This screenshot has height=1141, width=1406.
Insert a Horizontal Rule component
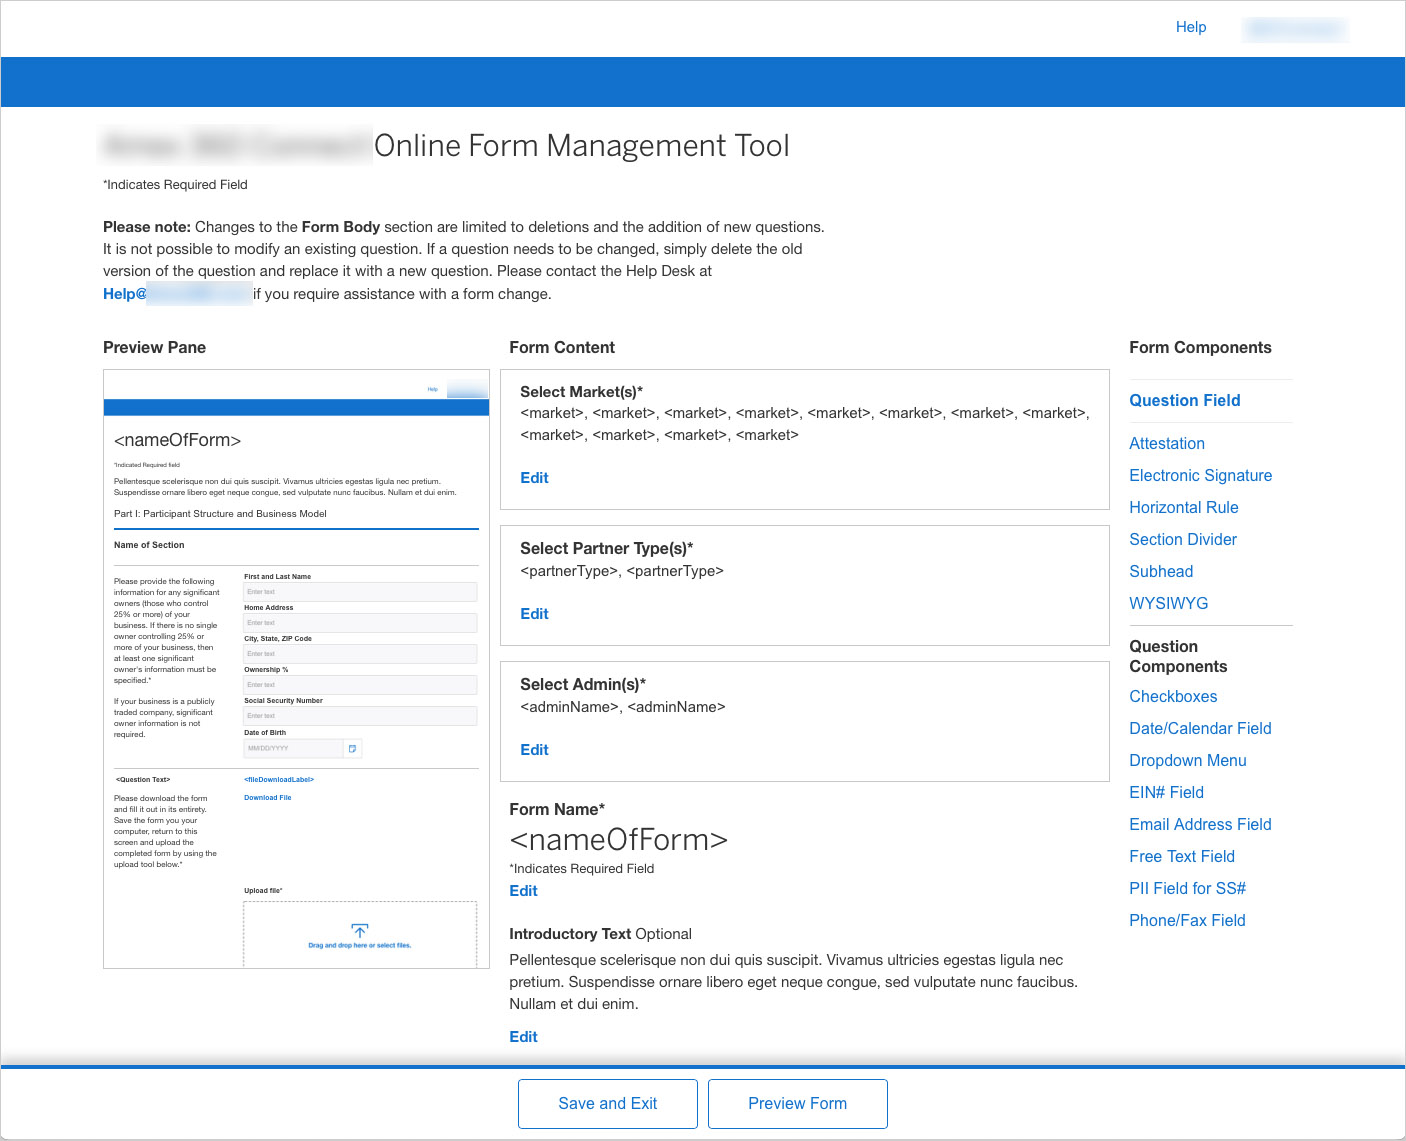[x=1183, y=507]
